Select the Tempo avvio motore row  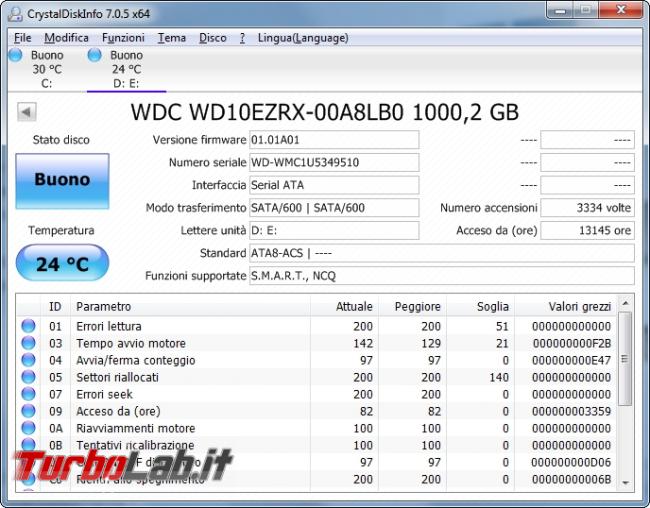317,343
